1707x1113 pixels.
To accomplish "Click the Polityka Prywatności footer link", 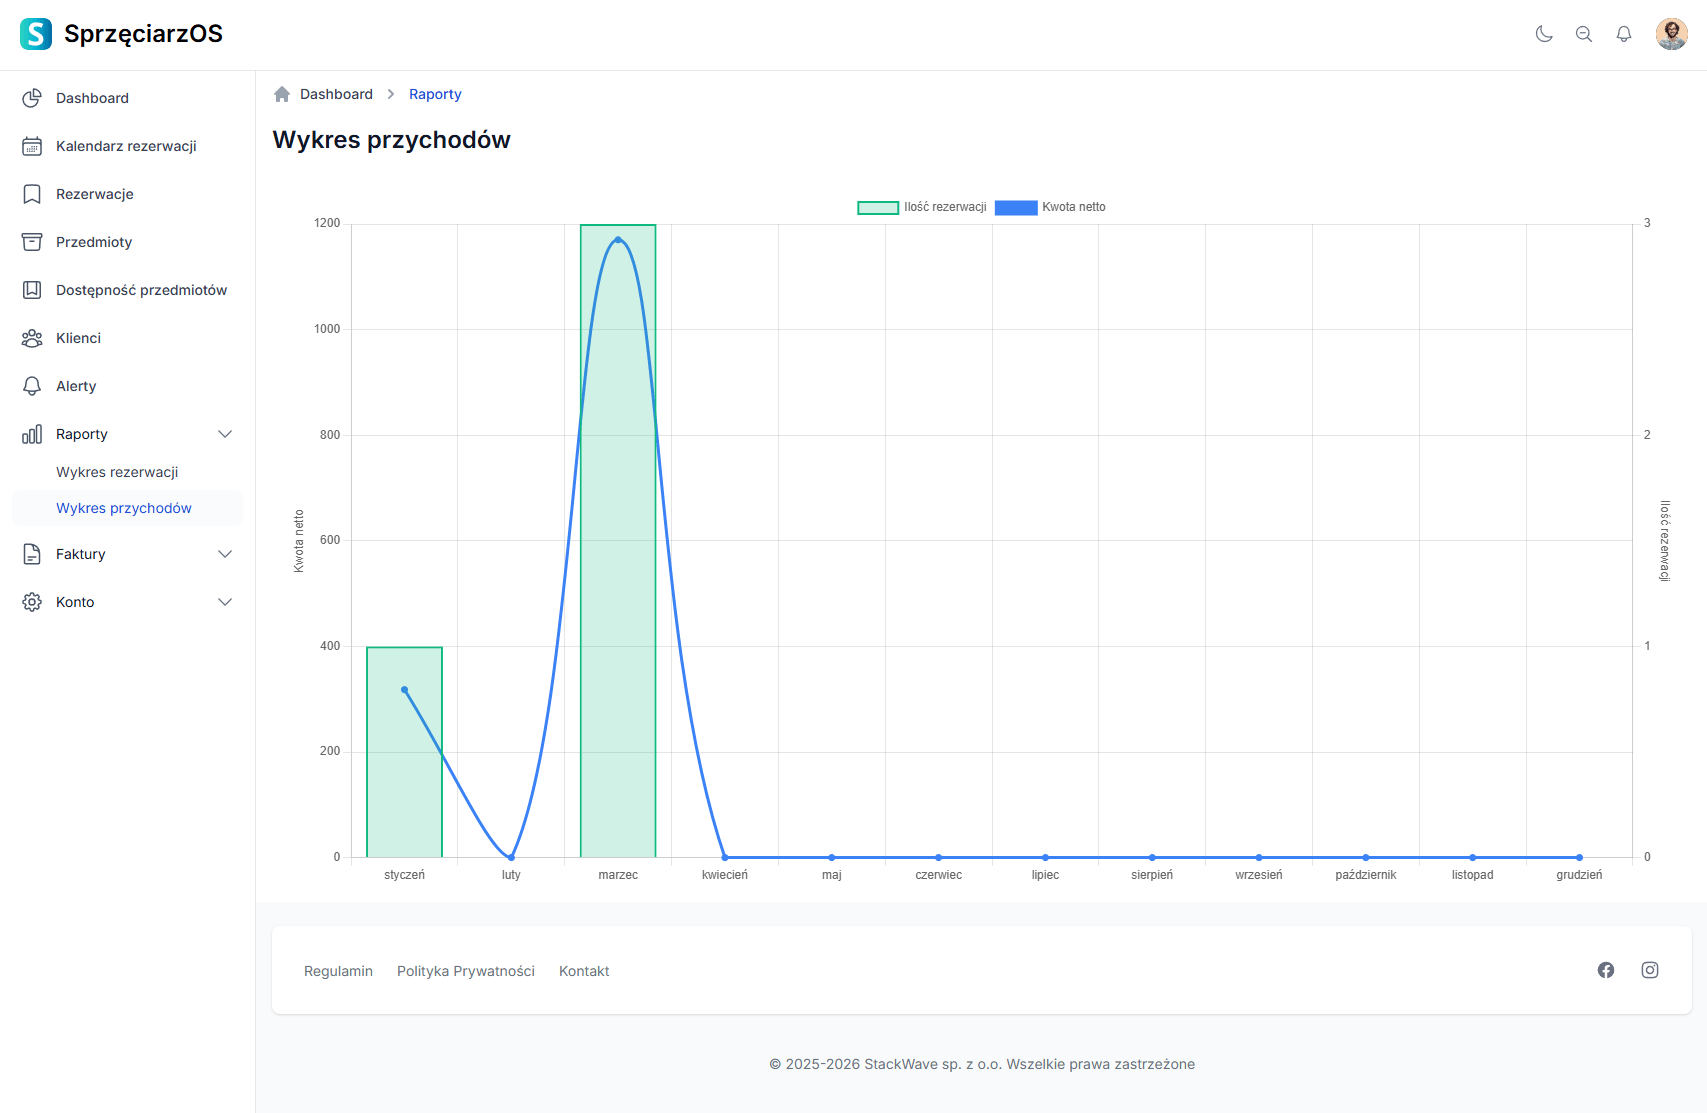I will tap(466, 971).
